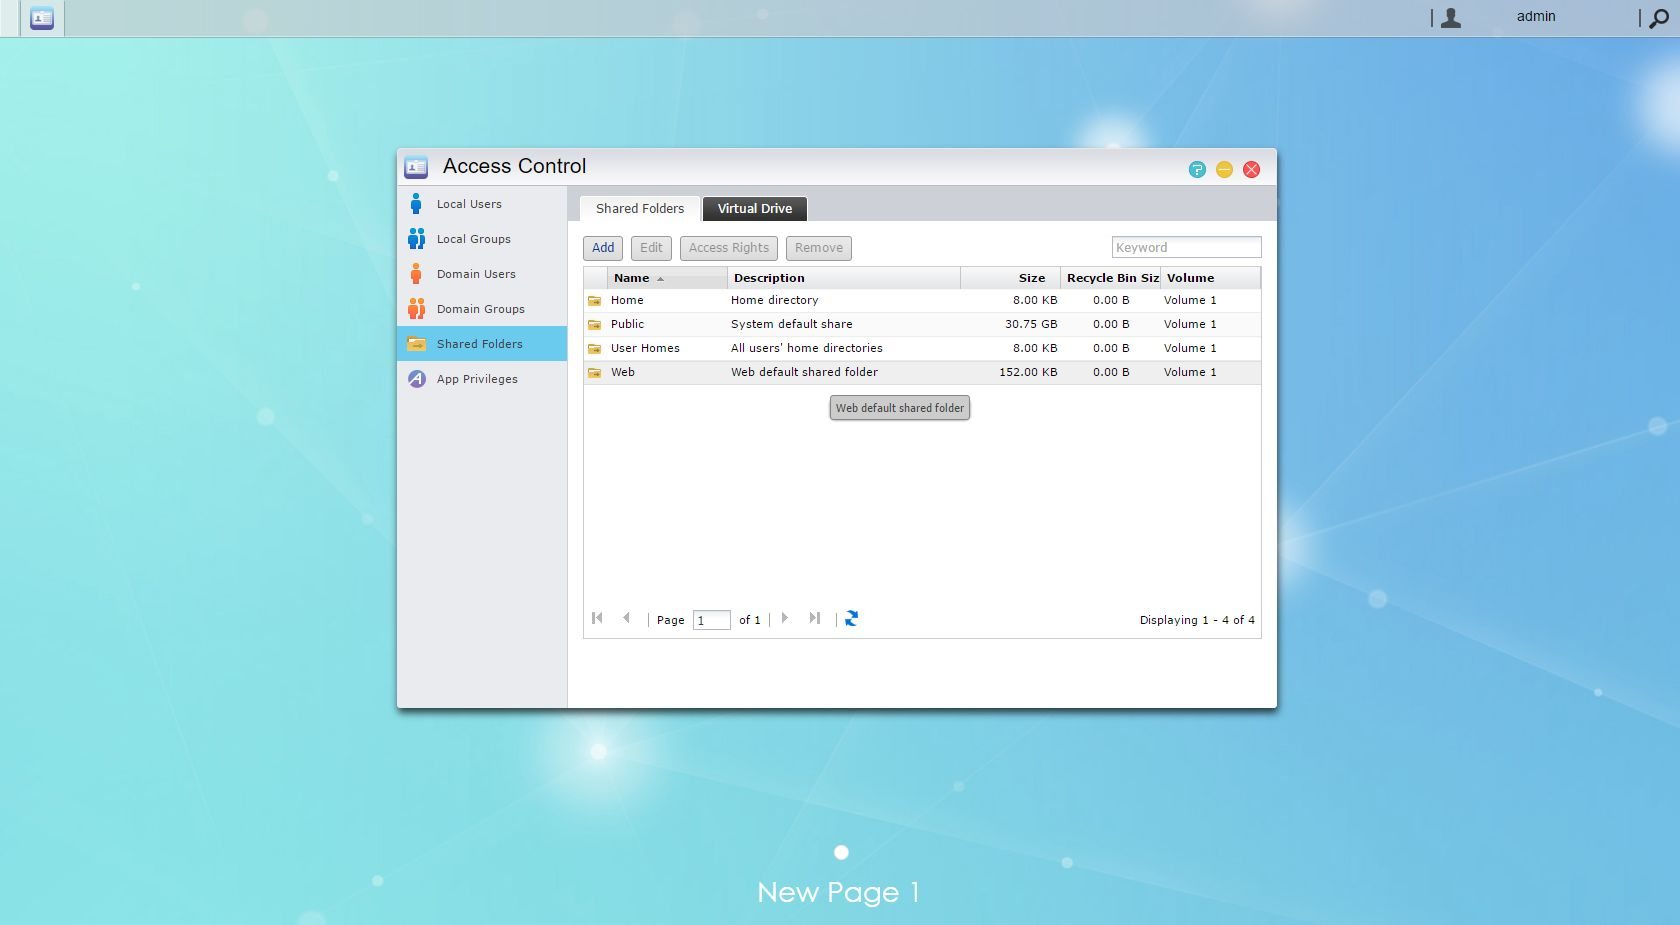Click the refresh icon in pagination bar
This screenshot has height=925, width=1680.
click(851, 619)
